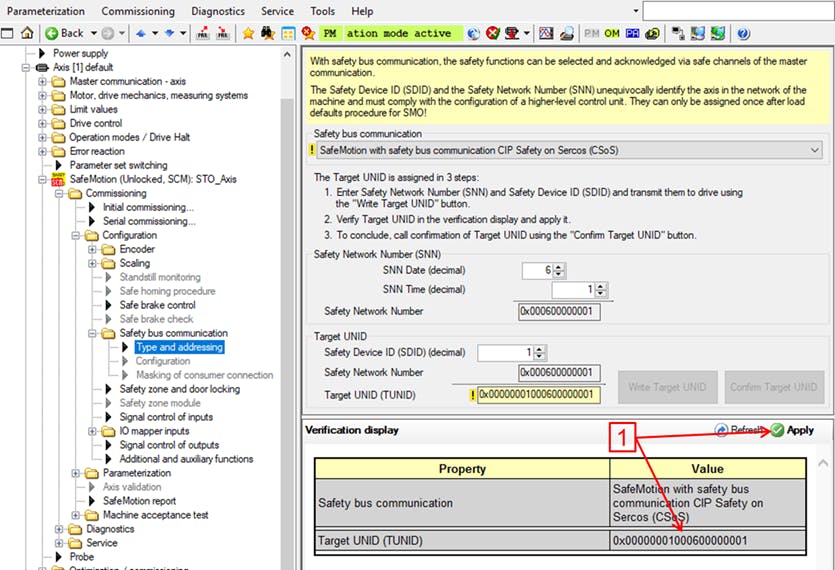Click the green Back arrow button
Image resolution: width=835 pixels, height=570 pixels.
coord(52,34)
